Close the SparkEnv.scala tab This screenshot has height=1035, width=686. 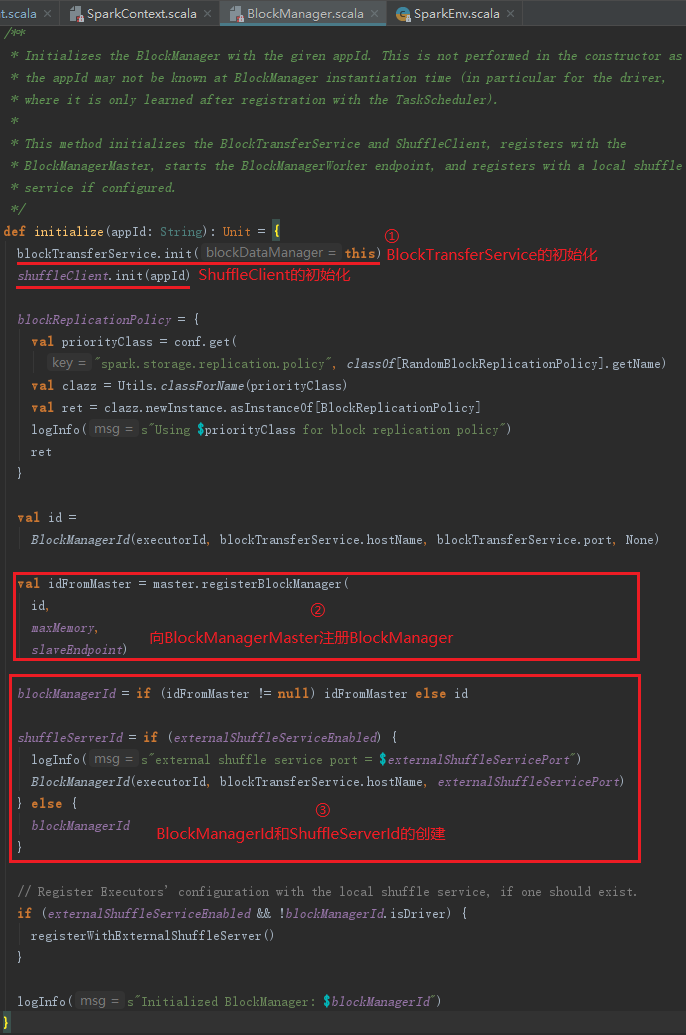(x=510, y=13)
